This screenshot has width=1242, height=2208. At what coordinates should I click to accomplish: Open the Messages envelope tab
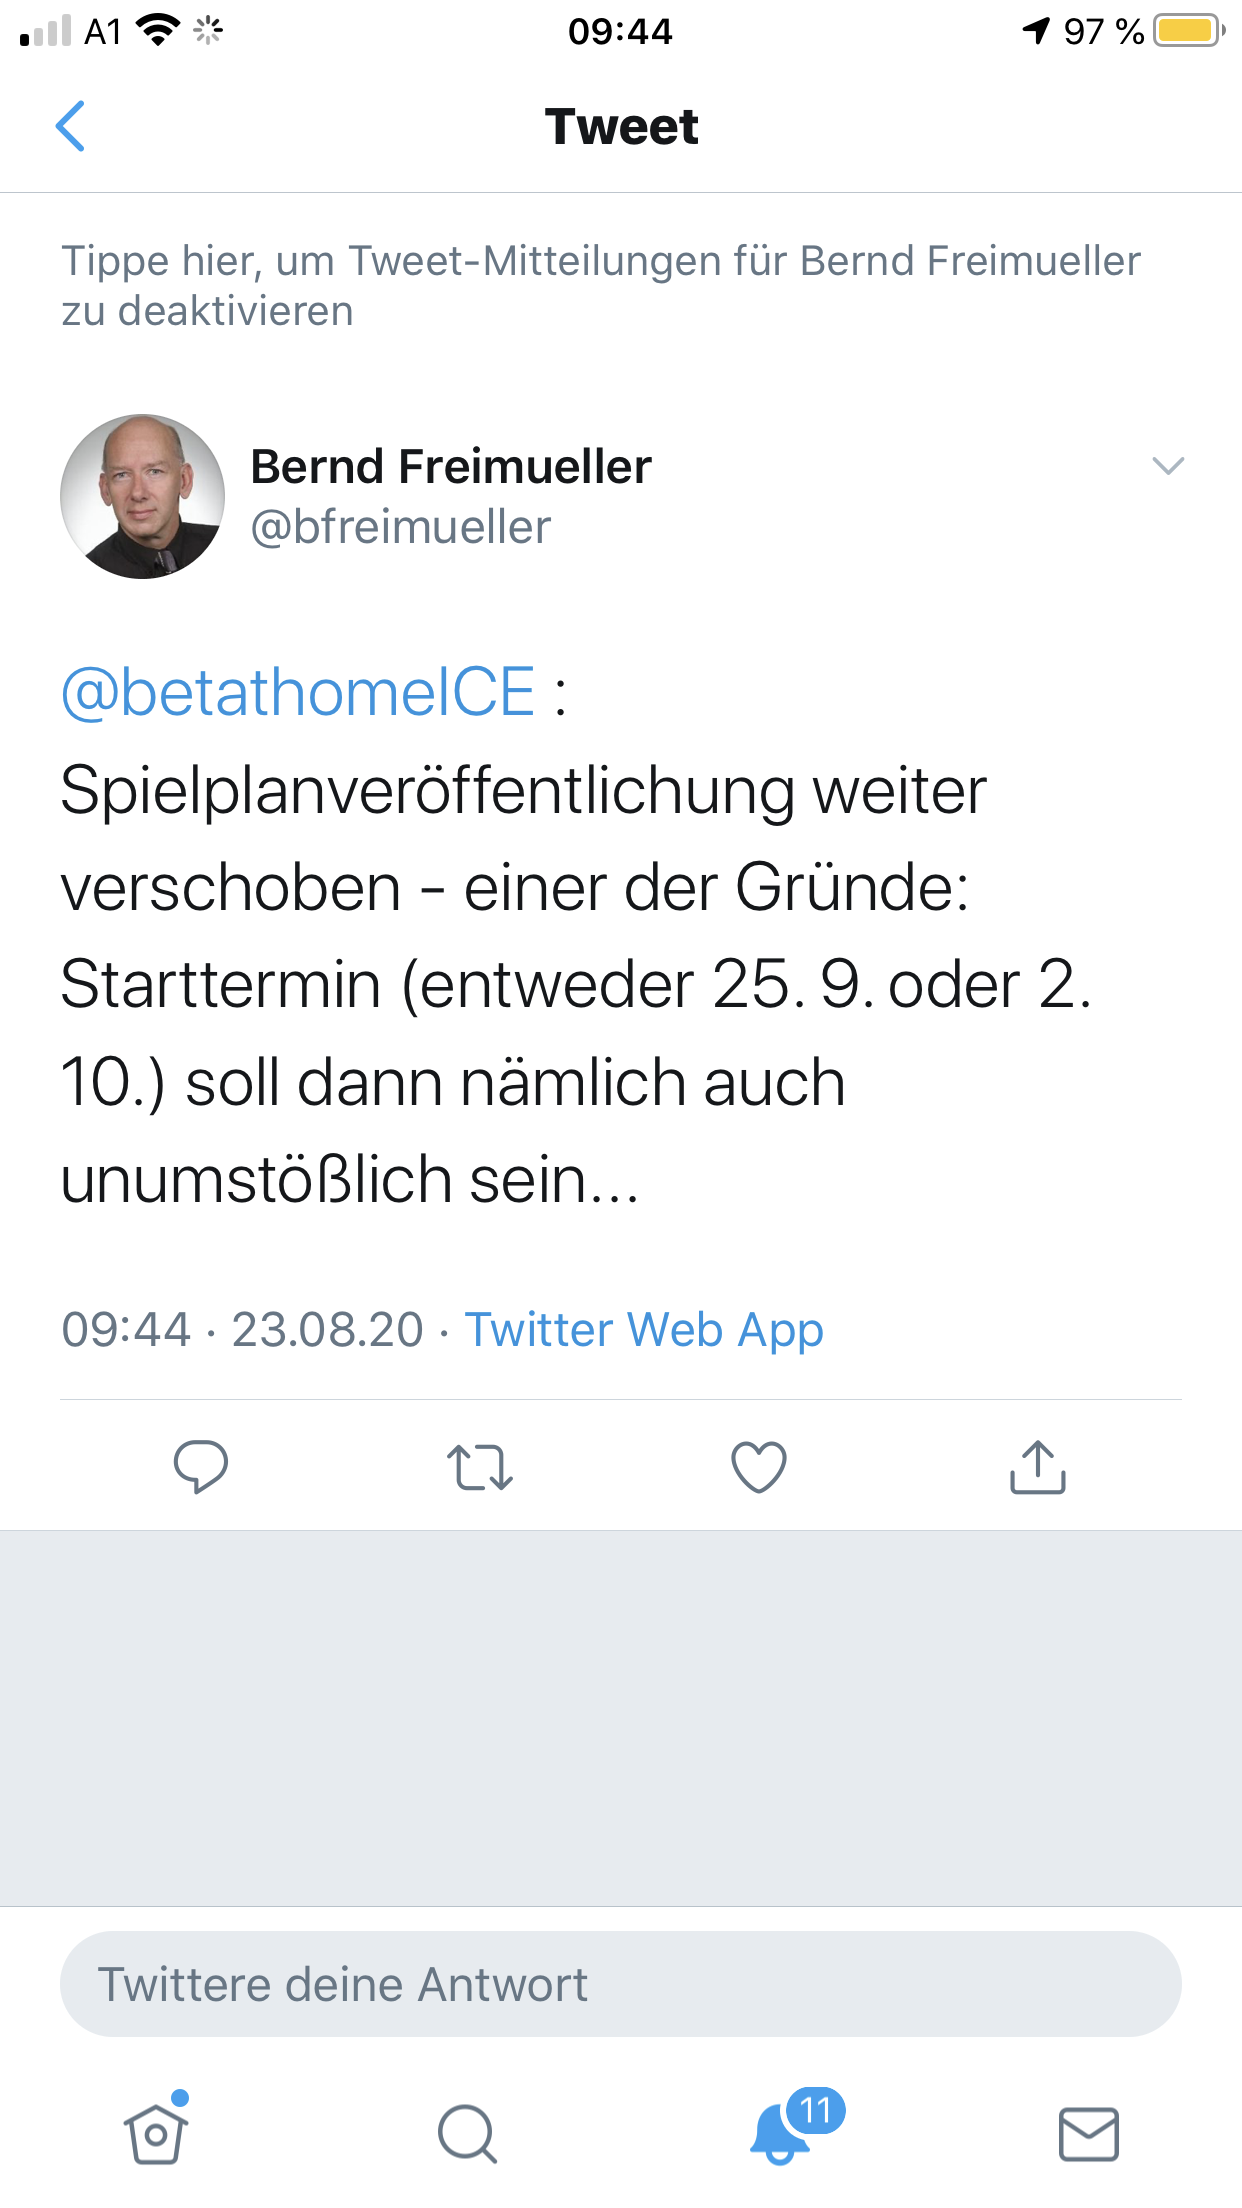[1088, 2134]
